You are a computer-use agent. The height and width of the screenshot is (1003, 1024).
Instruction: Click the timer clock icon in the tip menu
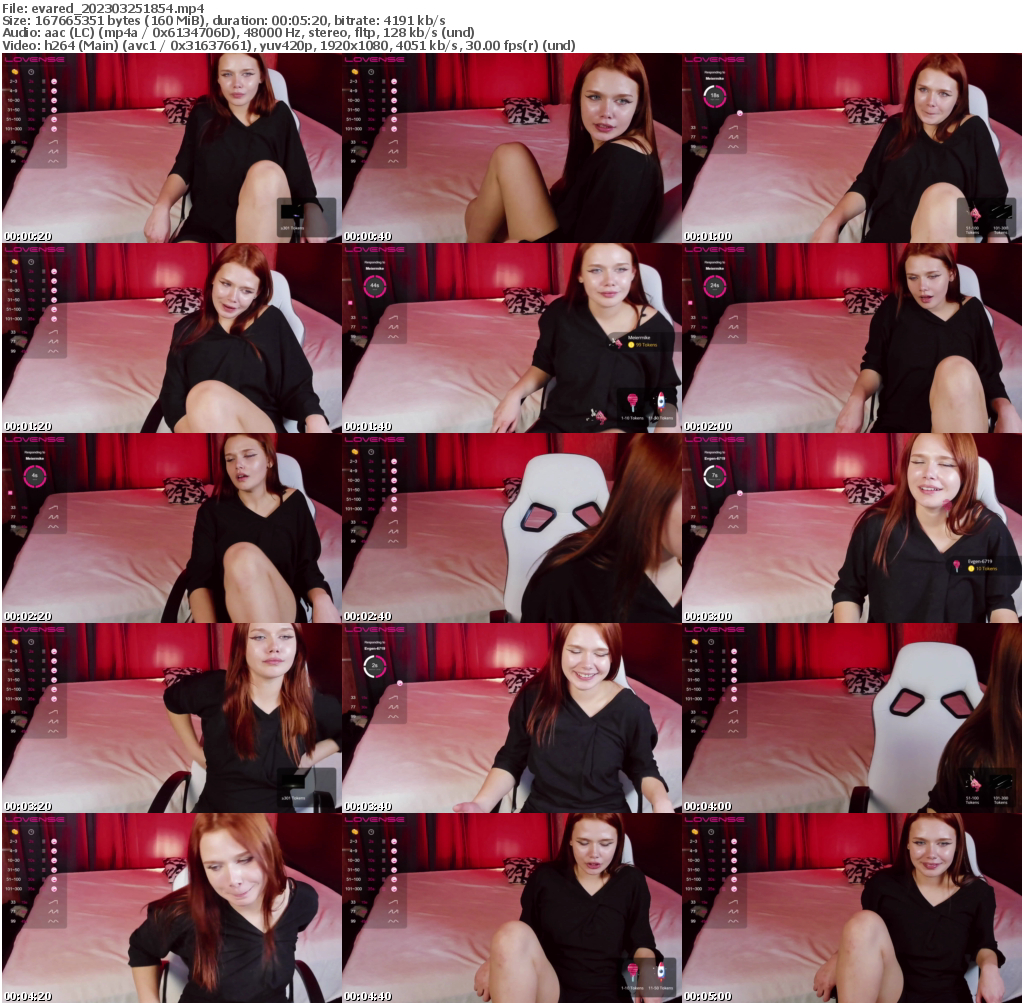pos(31,72)
